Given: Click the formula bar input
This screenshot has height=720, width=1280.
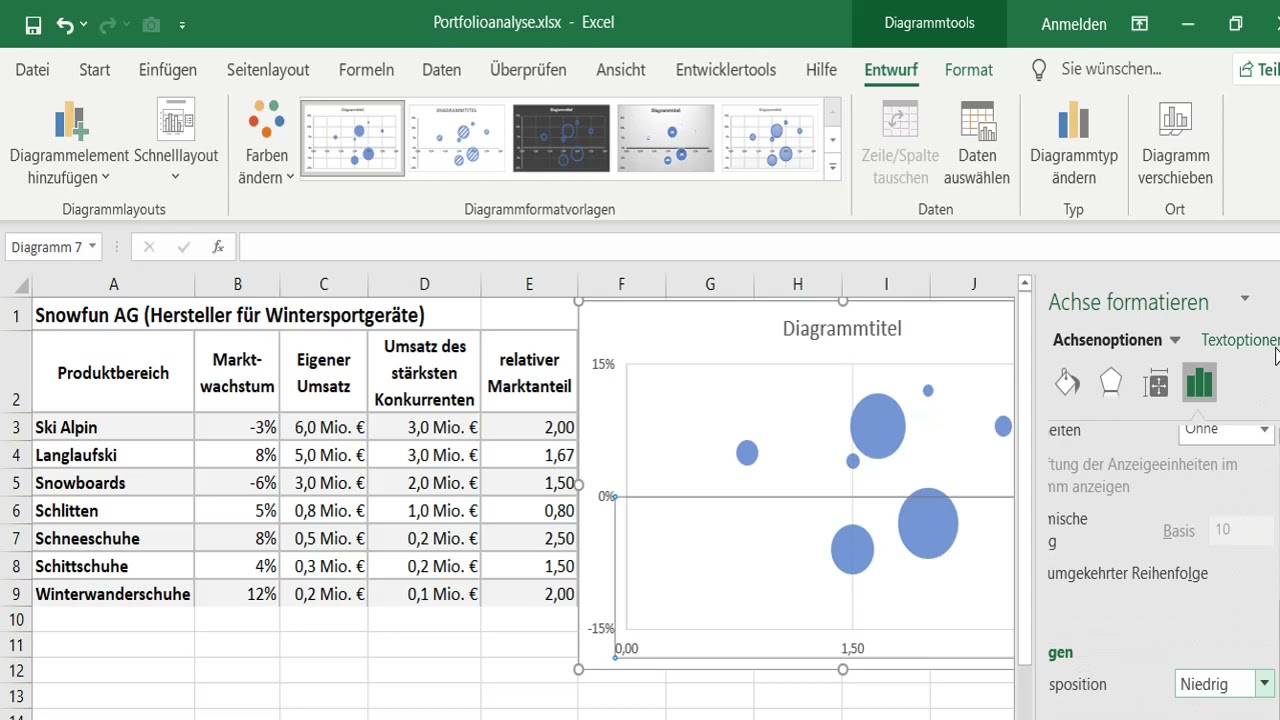Looking at the screenshot, I should click(760, 247).
